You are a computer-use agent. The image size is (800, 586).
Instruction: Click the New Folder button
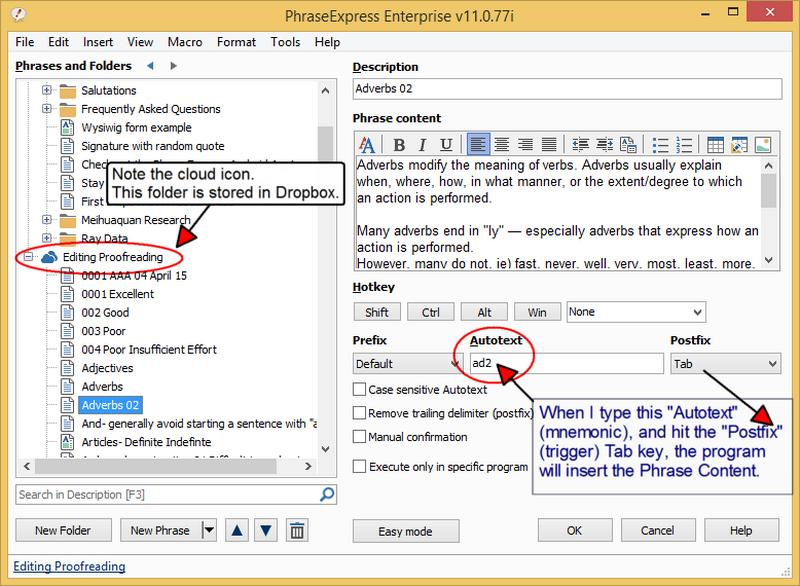(63, 530)
